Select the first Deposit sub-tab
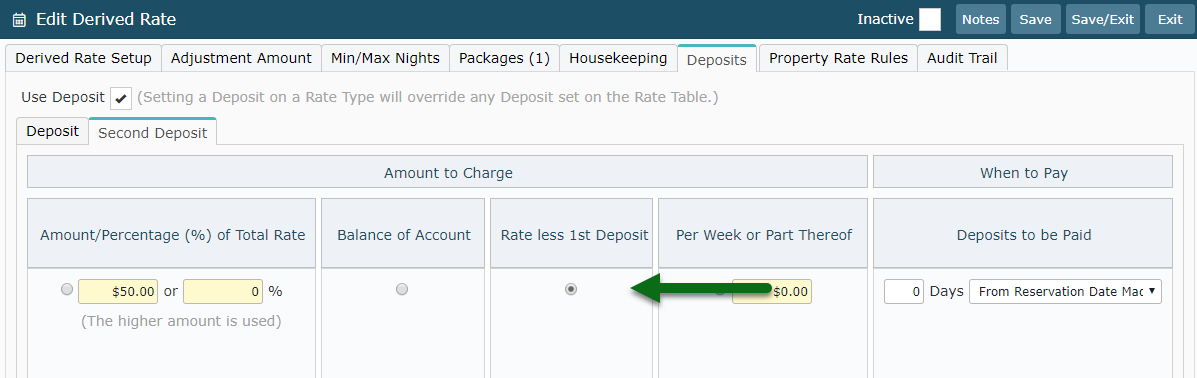1197x378 pixels. pos(53,131)
